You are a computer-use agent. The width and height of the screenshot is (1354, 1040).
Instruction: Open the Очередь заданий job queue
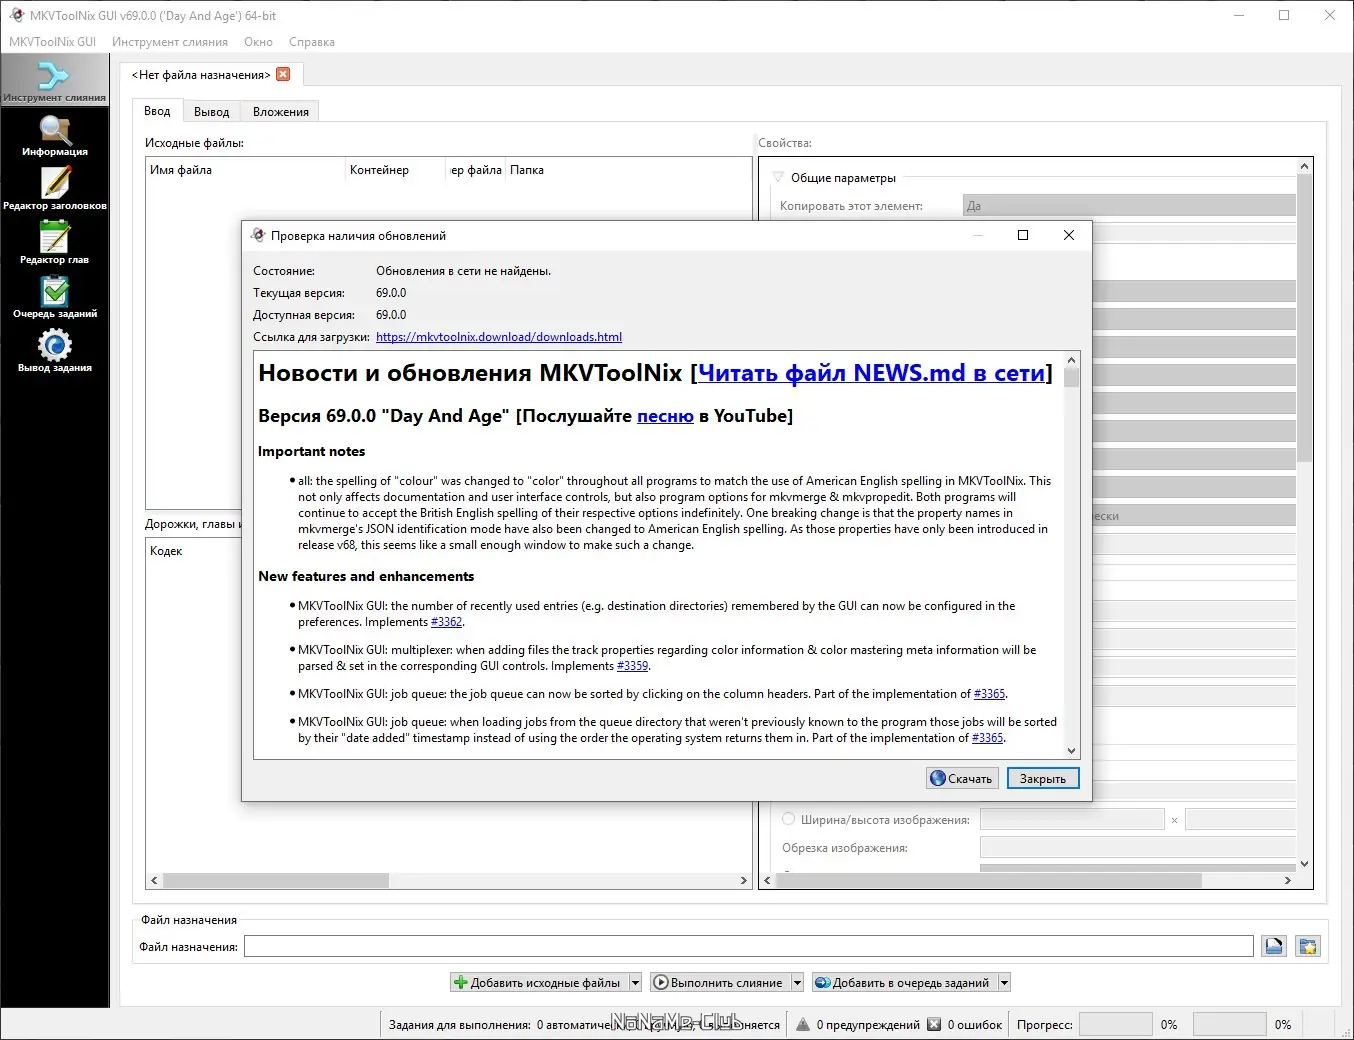[54, 297]
